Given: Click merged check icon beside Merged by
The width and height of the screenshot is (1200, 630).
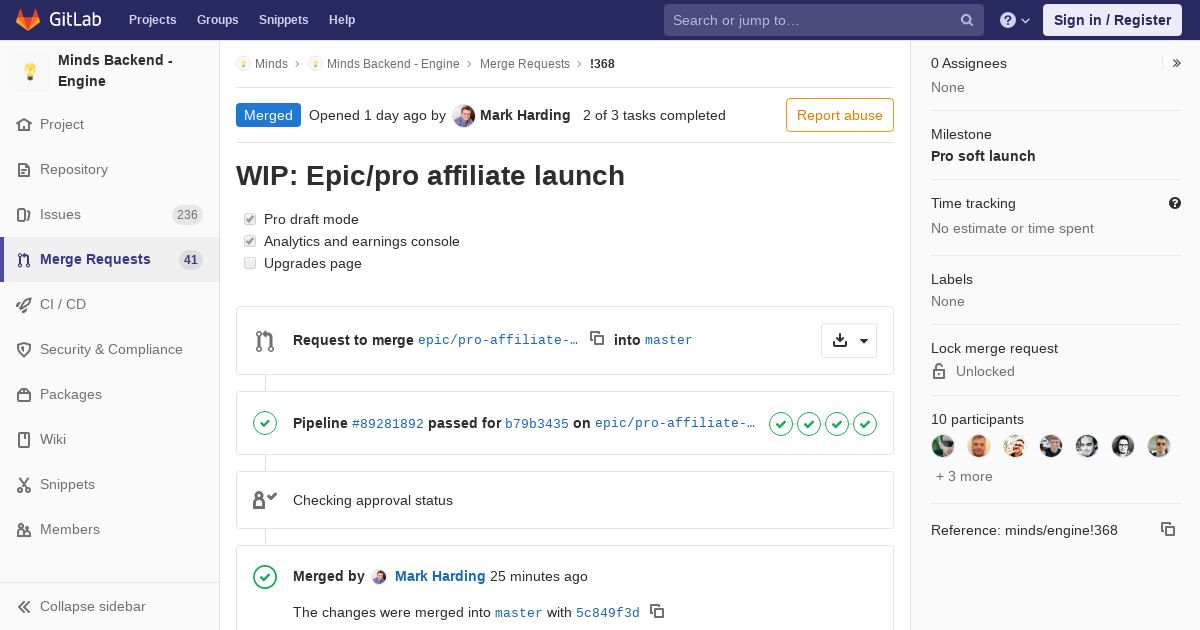Looking at the screenshot, I should click(x=265, y=577).
